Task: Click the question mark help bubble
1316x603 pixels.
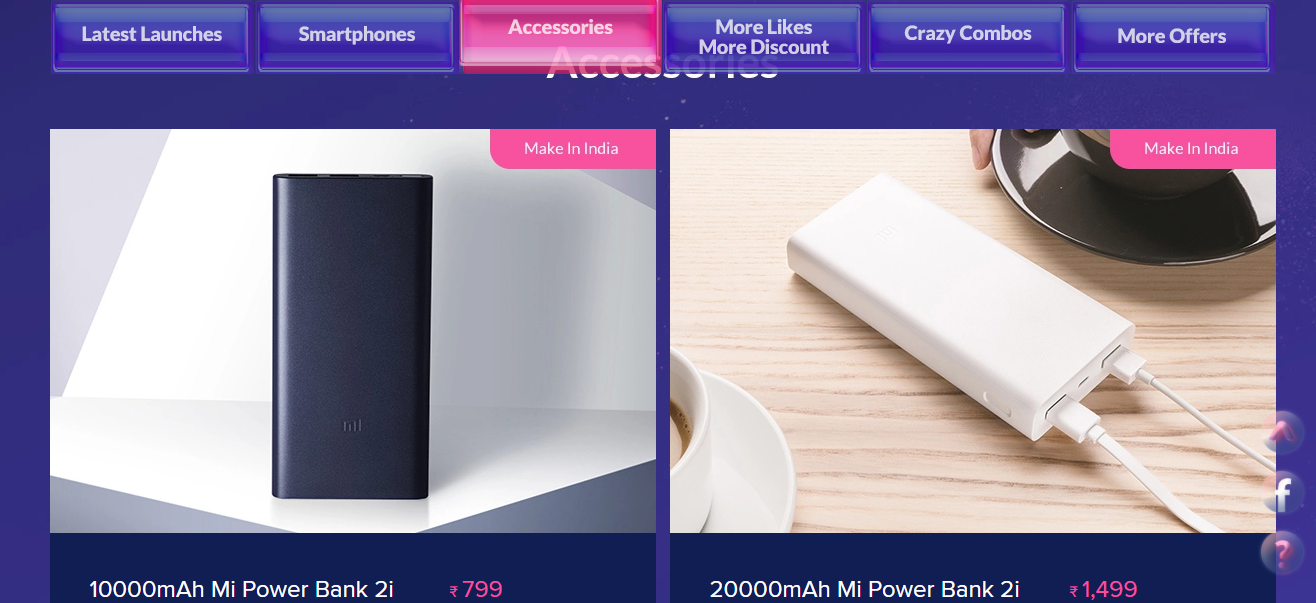Action: [1282, 552]
